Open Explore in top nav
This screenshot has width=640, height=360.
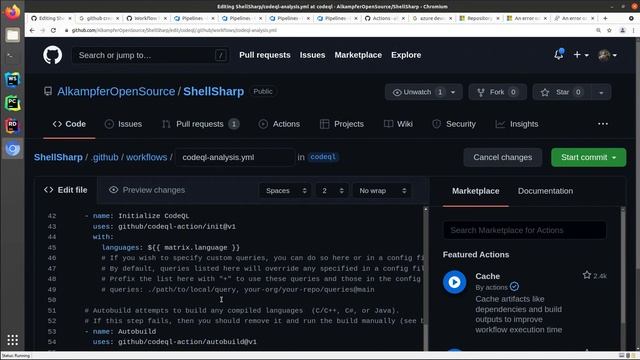point(406,55)
